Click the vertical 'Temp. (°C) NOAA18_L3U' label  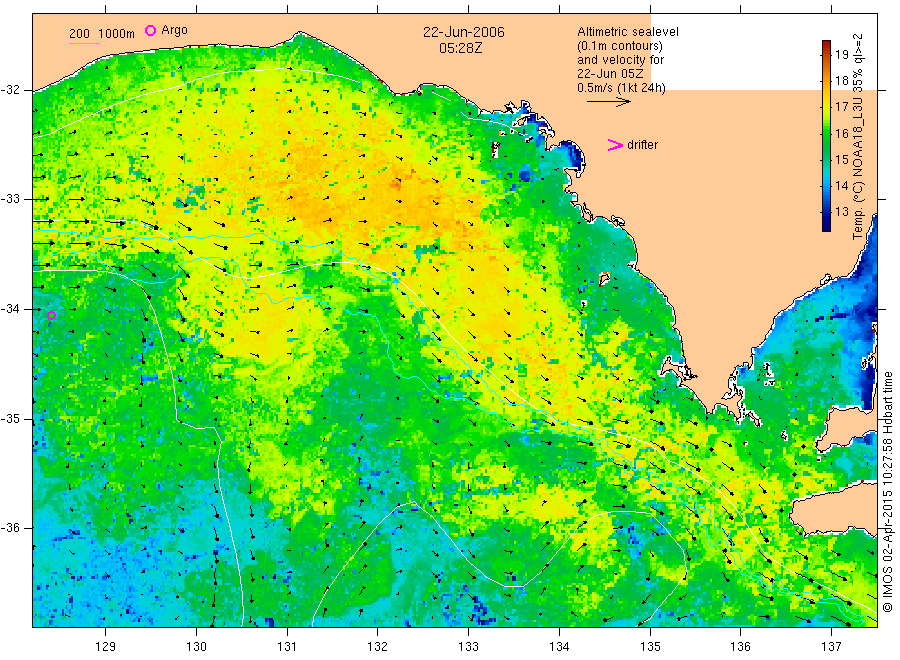click(858, 137)
